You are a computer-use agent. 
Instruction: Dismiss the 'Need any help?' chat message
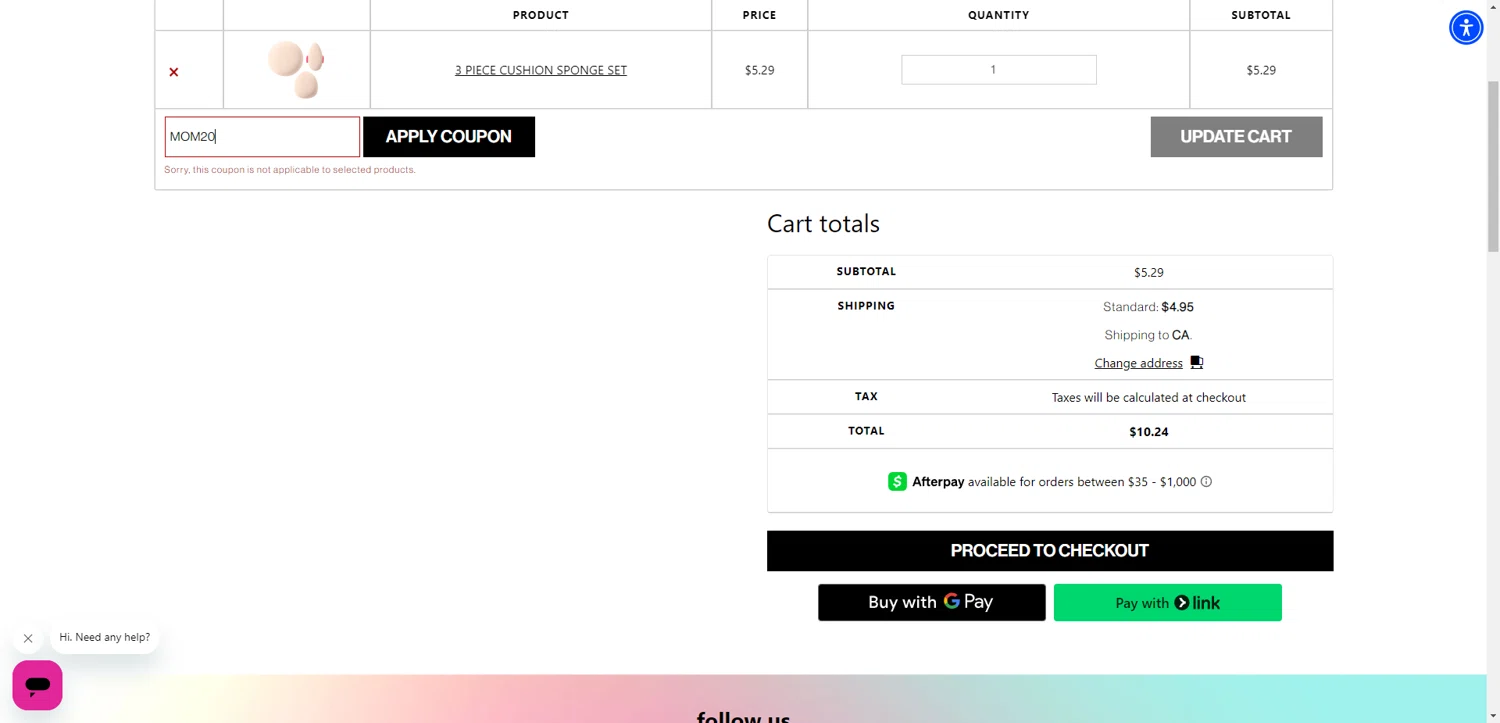[28, 638]
